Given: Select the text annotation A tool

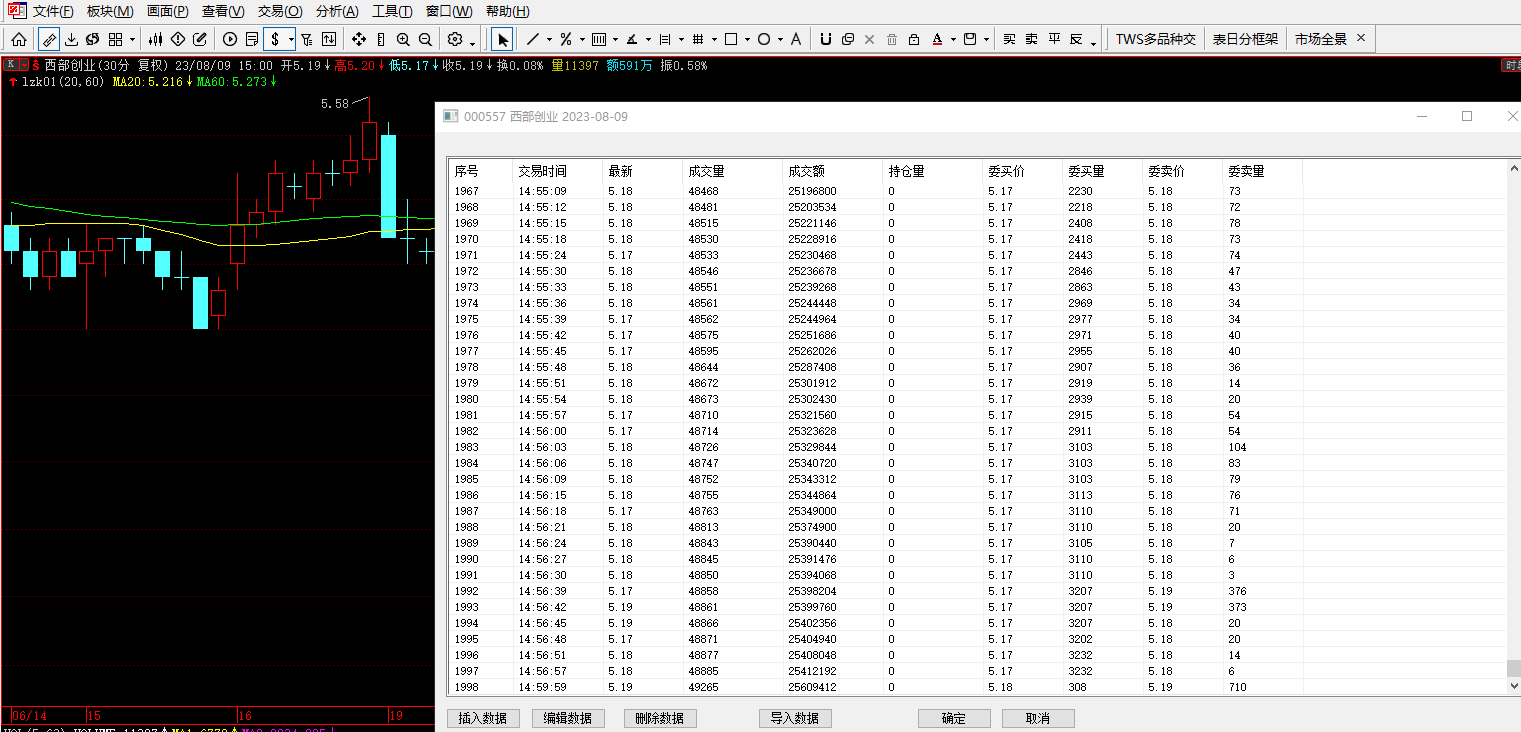Looking at the screenshot, I should point(796,39).
